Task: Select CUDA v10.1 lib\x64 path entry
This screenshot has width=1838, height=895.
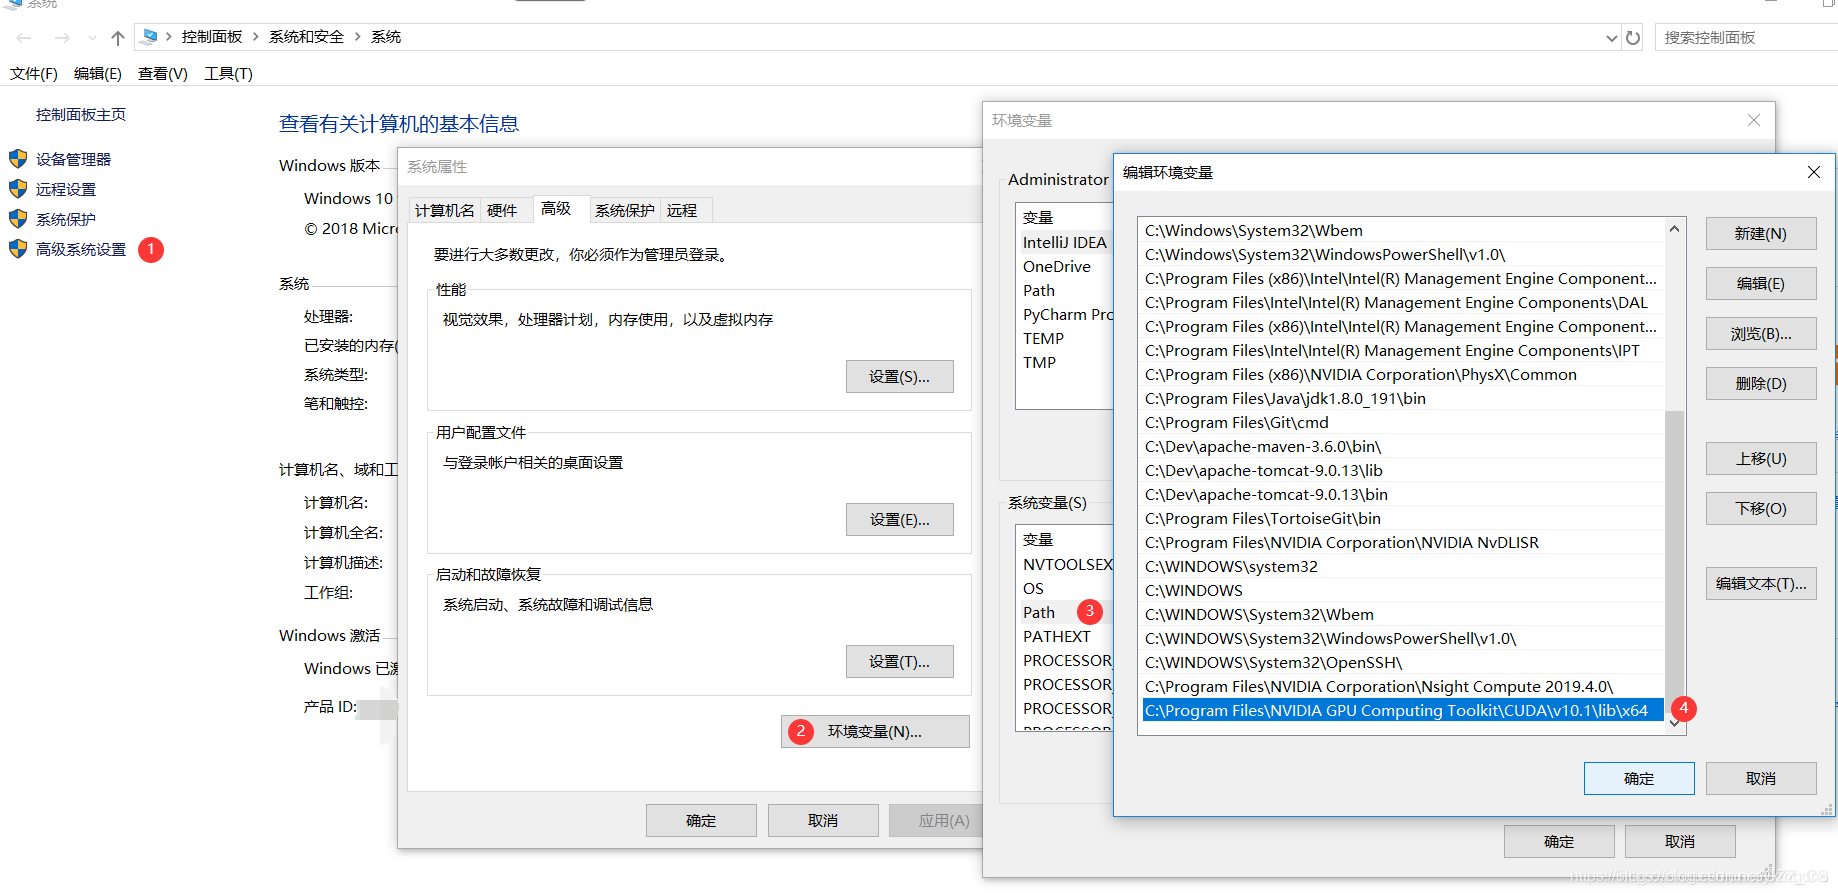Action: click(x=1403, y=711)
